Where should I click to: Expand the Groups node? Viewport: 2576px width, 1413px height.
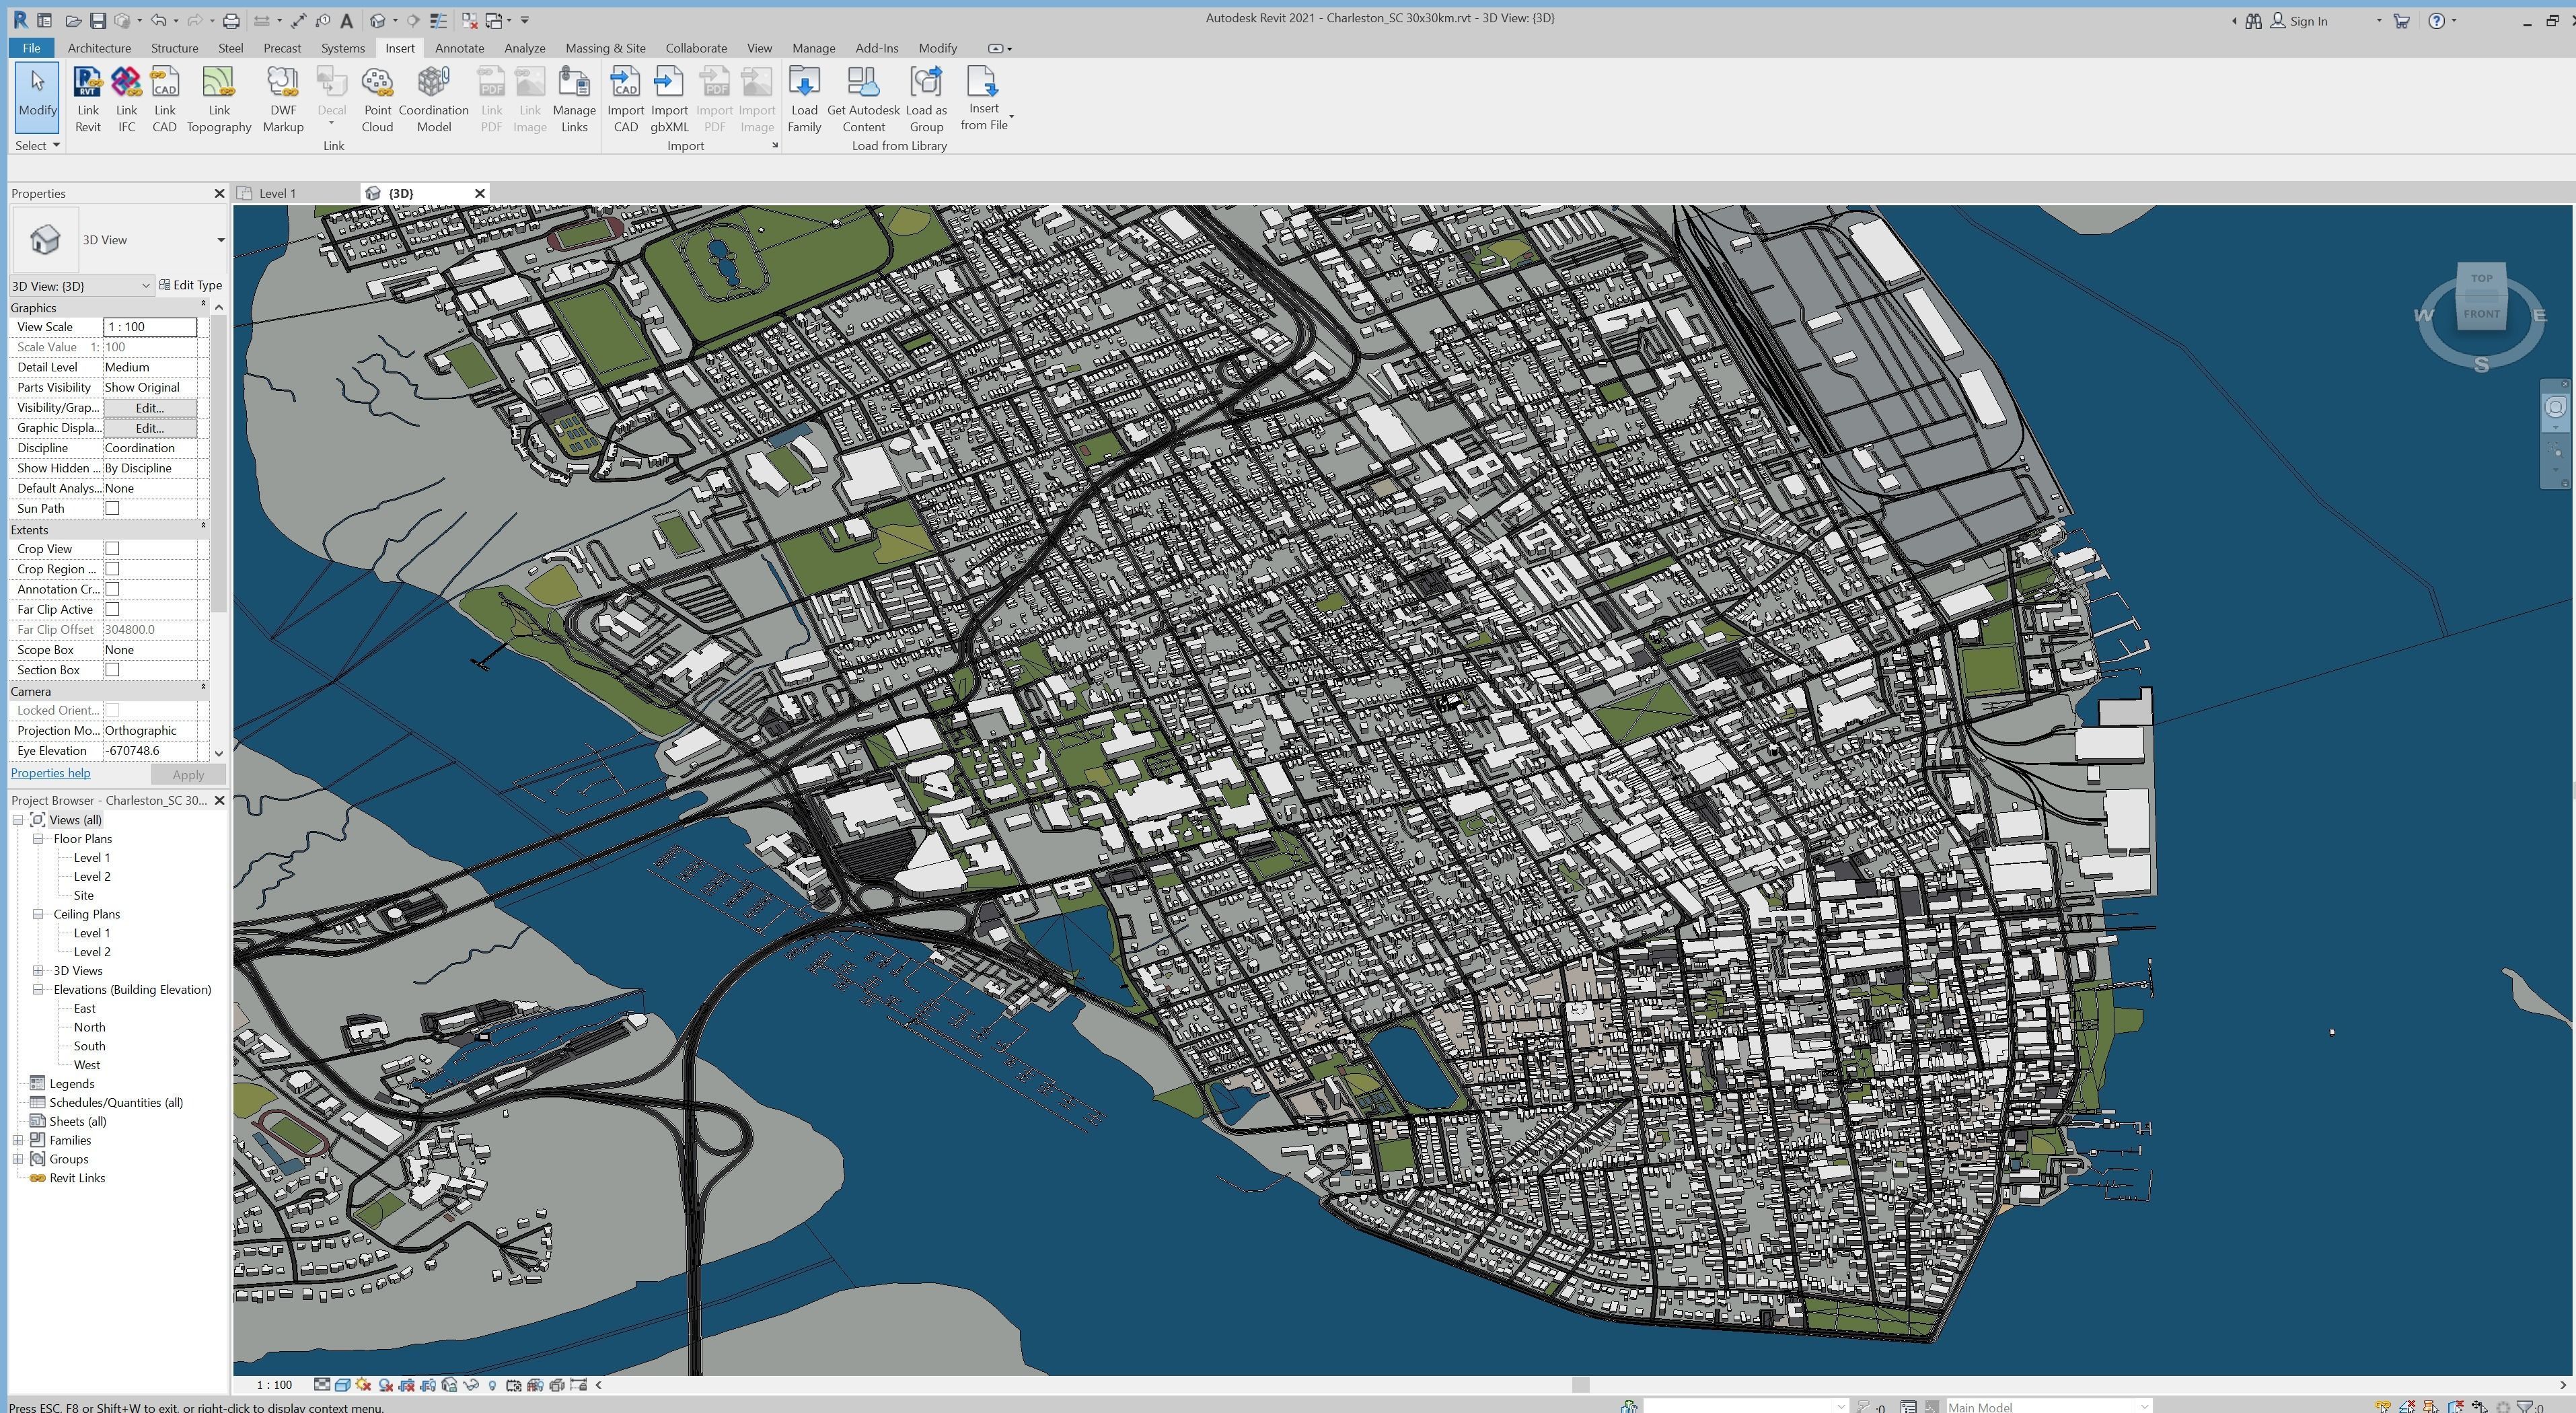coord(18,1159)
